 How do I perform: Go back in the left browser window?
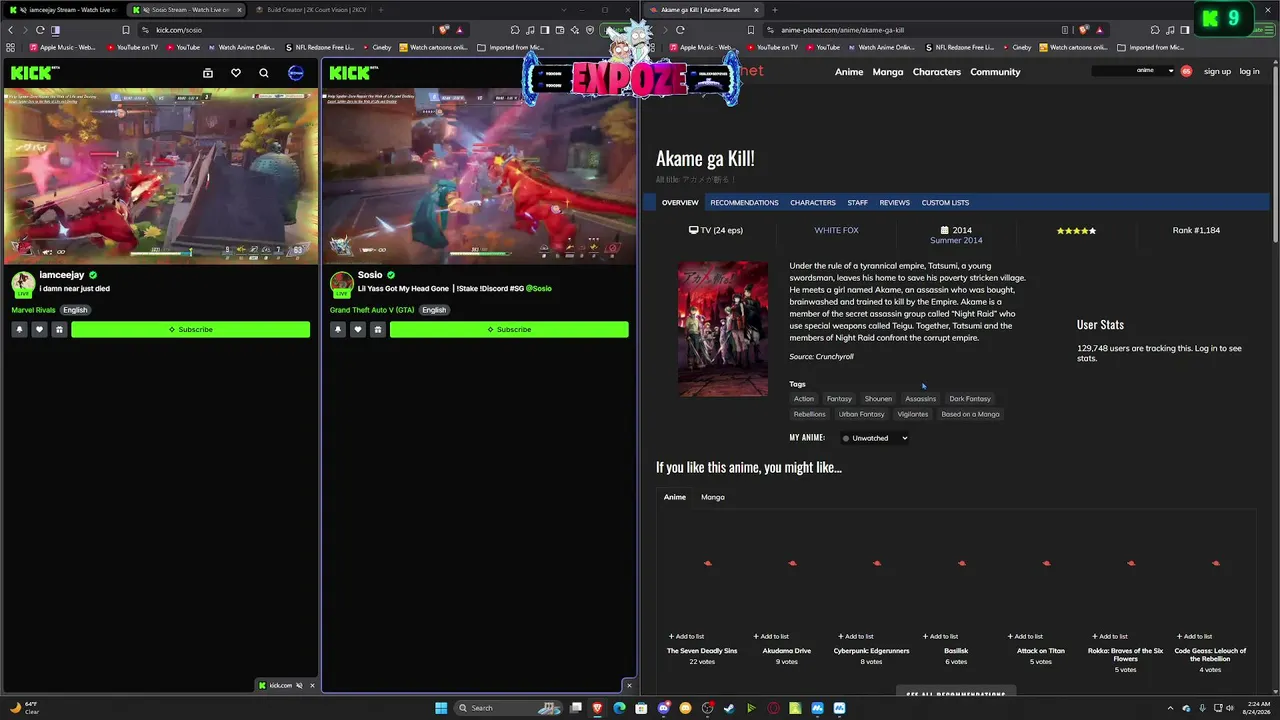tap(11, 30)
